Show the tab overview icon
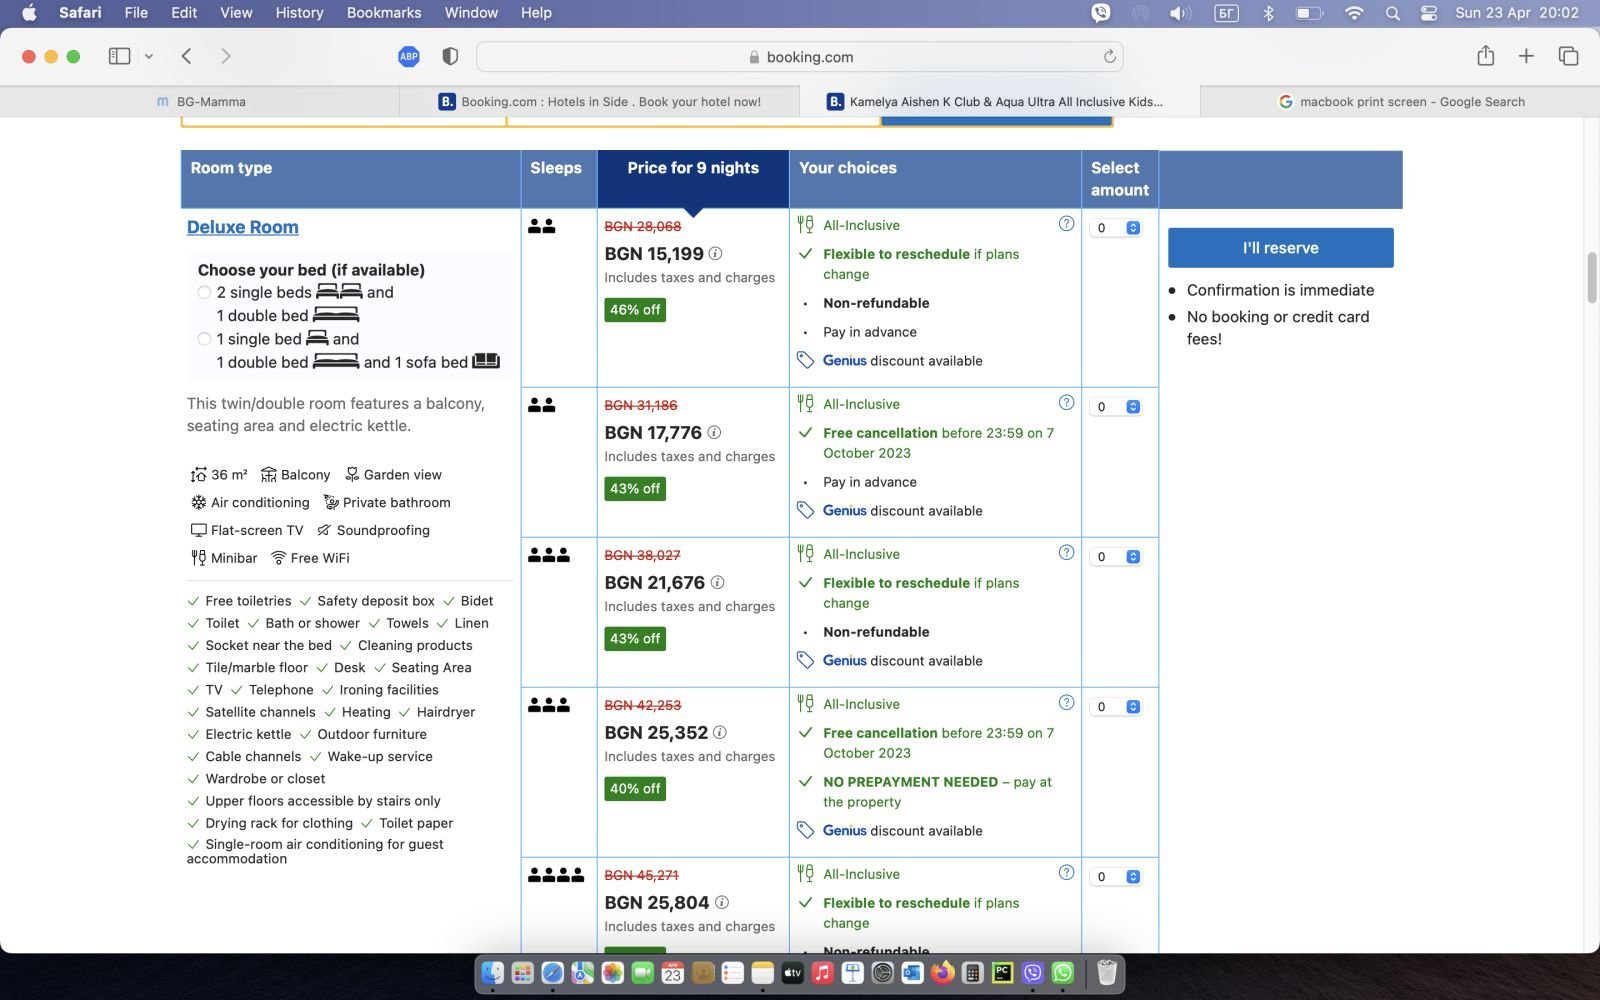1600x1000 pixels. (x=1568, y=57)
